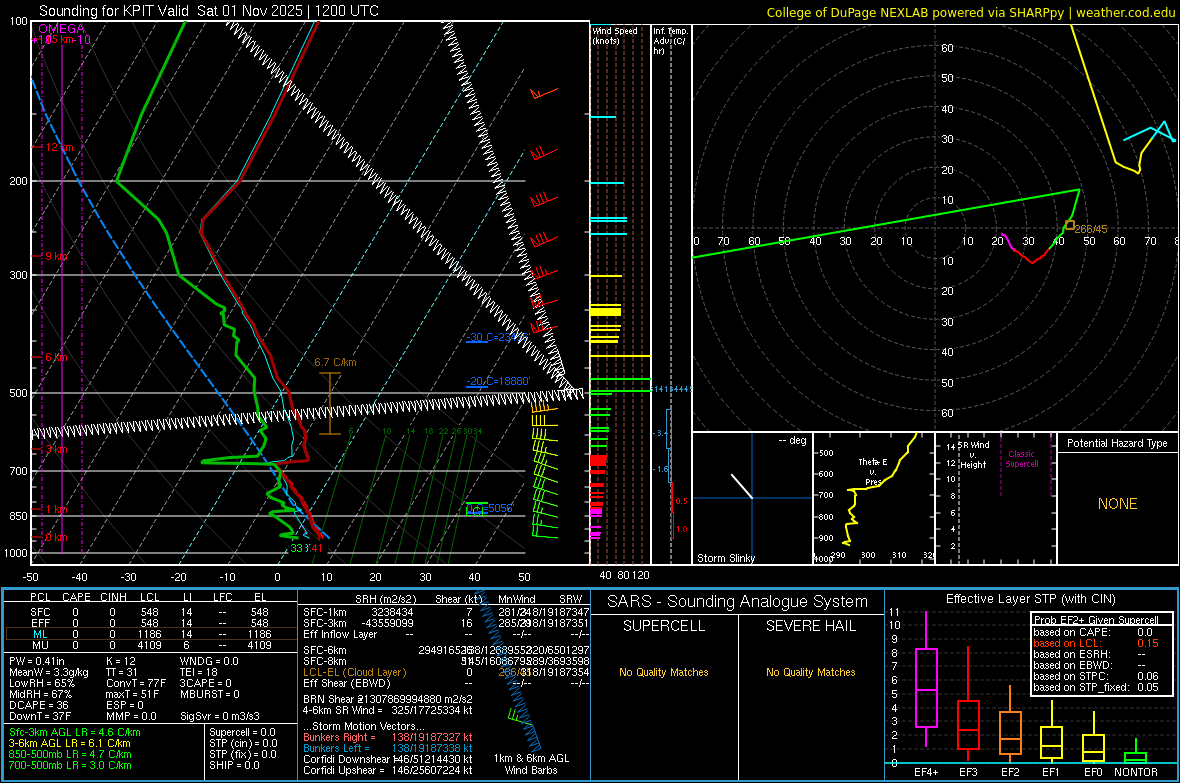Click the CAPE column header
The height and width of the screenshot is (783, 1180).
pos(76,597)
